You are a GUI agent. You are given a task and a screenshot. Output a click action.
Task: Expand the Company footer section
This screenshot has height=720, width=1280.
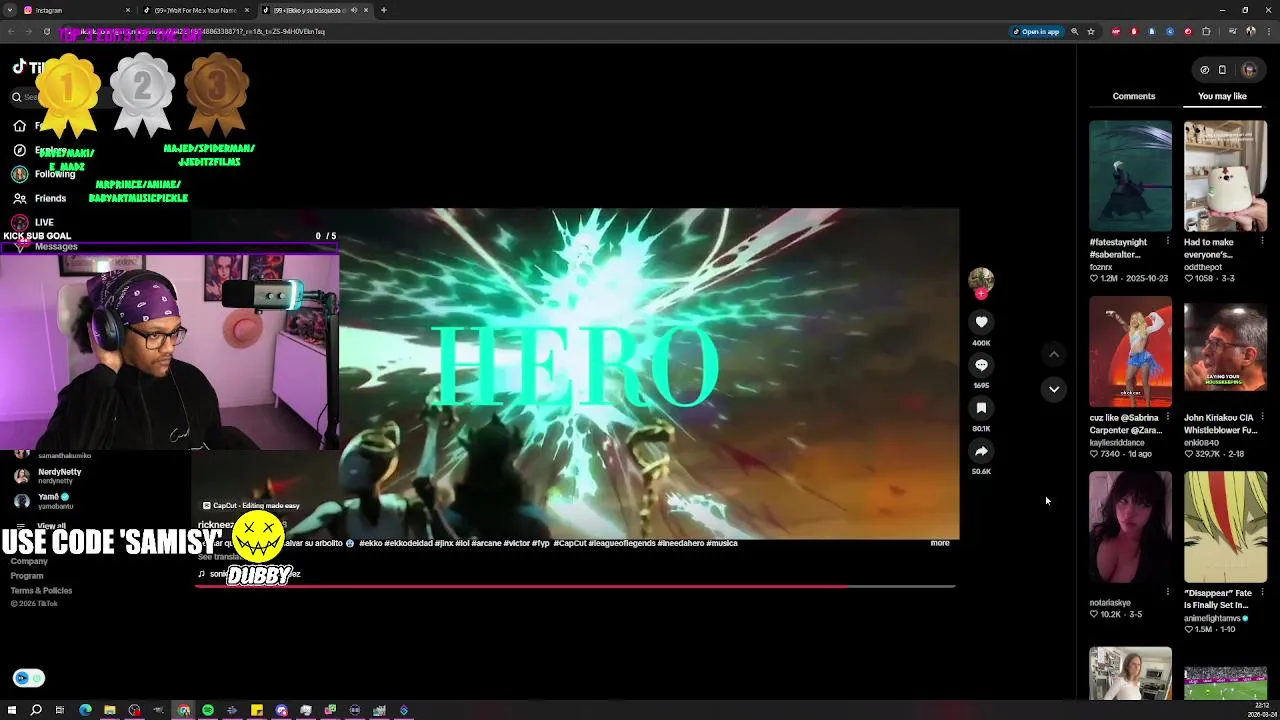[29, 561]
